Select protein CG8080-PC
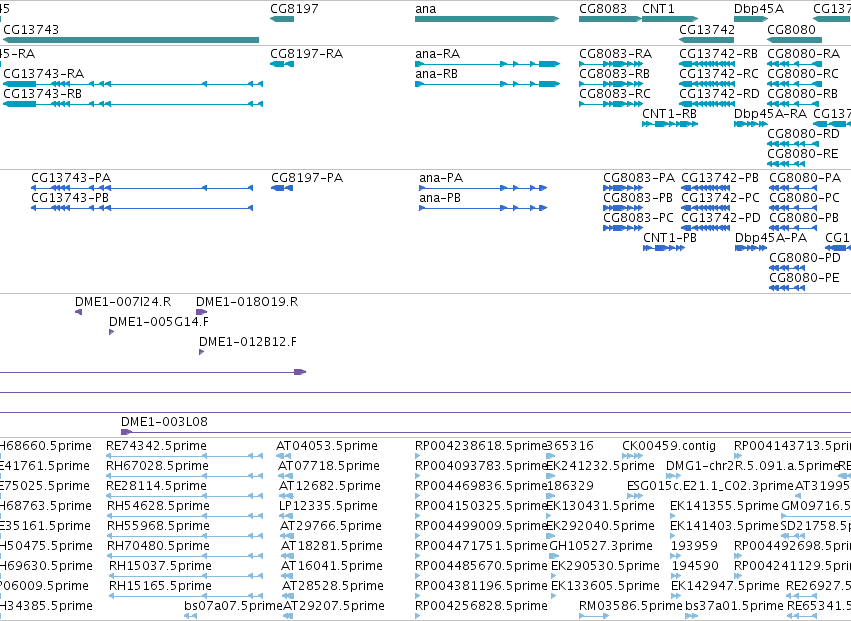This screenshot has height=621, width=851. point(795,208)
